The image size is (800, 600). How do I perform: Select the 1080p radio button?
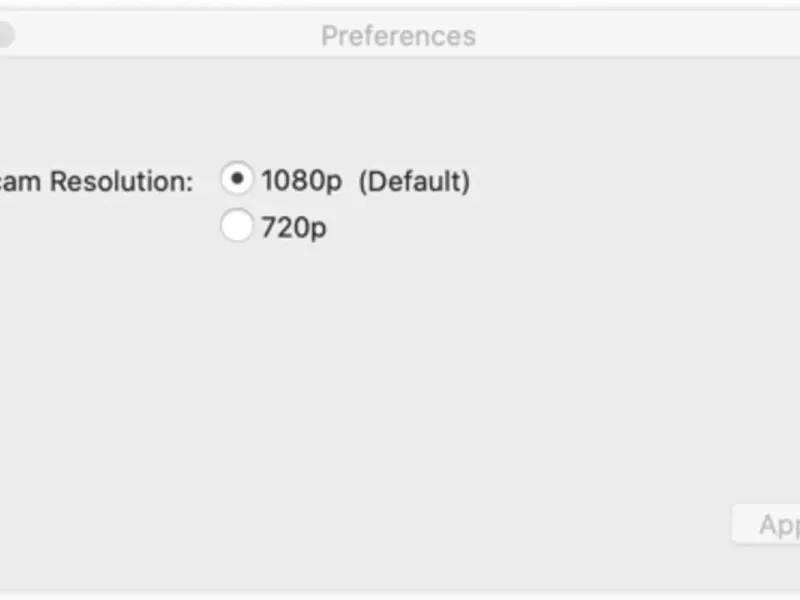(237, 179)
